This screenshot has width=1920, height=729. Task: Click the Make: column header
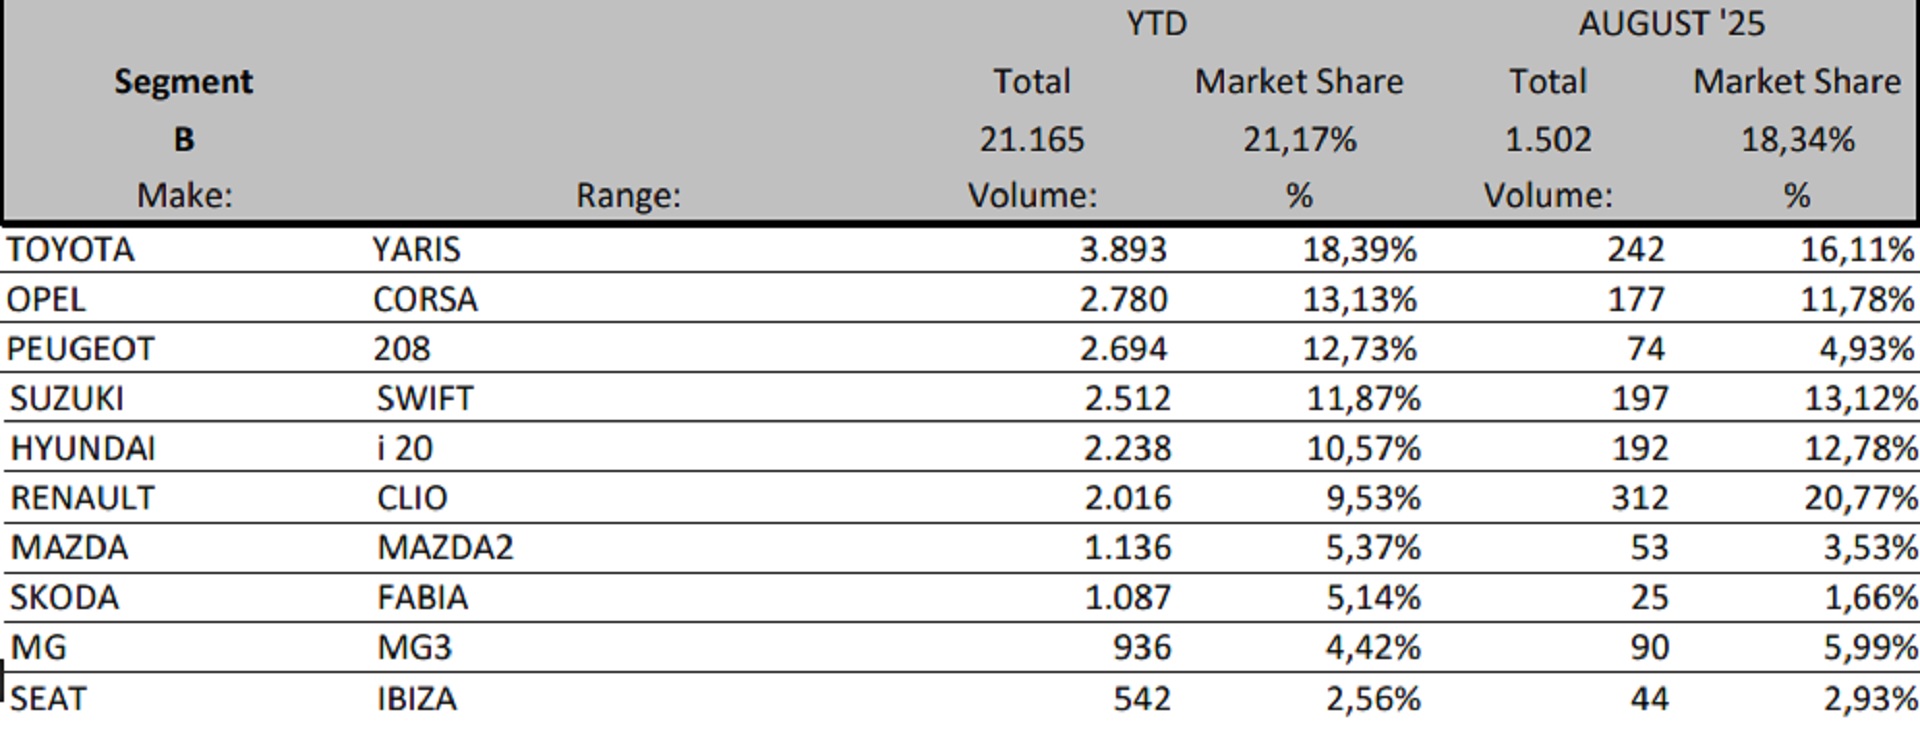coord(184,194)
